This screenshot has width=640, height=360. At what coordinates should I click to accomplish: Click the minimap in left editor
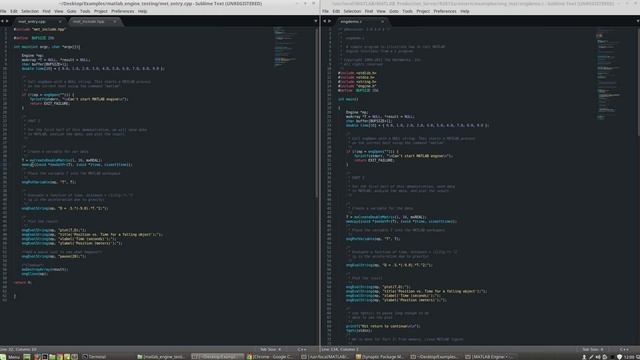284,47
